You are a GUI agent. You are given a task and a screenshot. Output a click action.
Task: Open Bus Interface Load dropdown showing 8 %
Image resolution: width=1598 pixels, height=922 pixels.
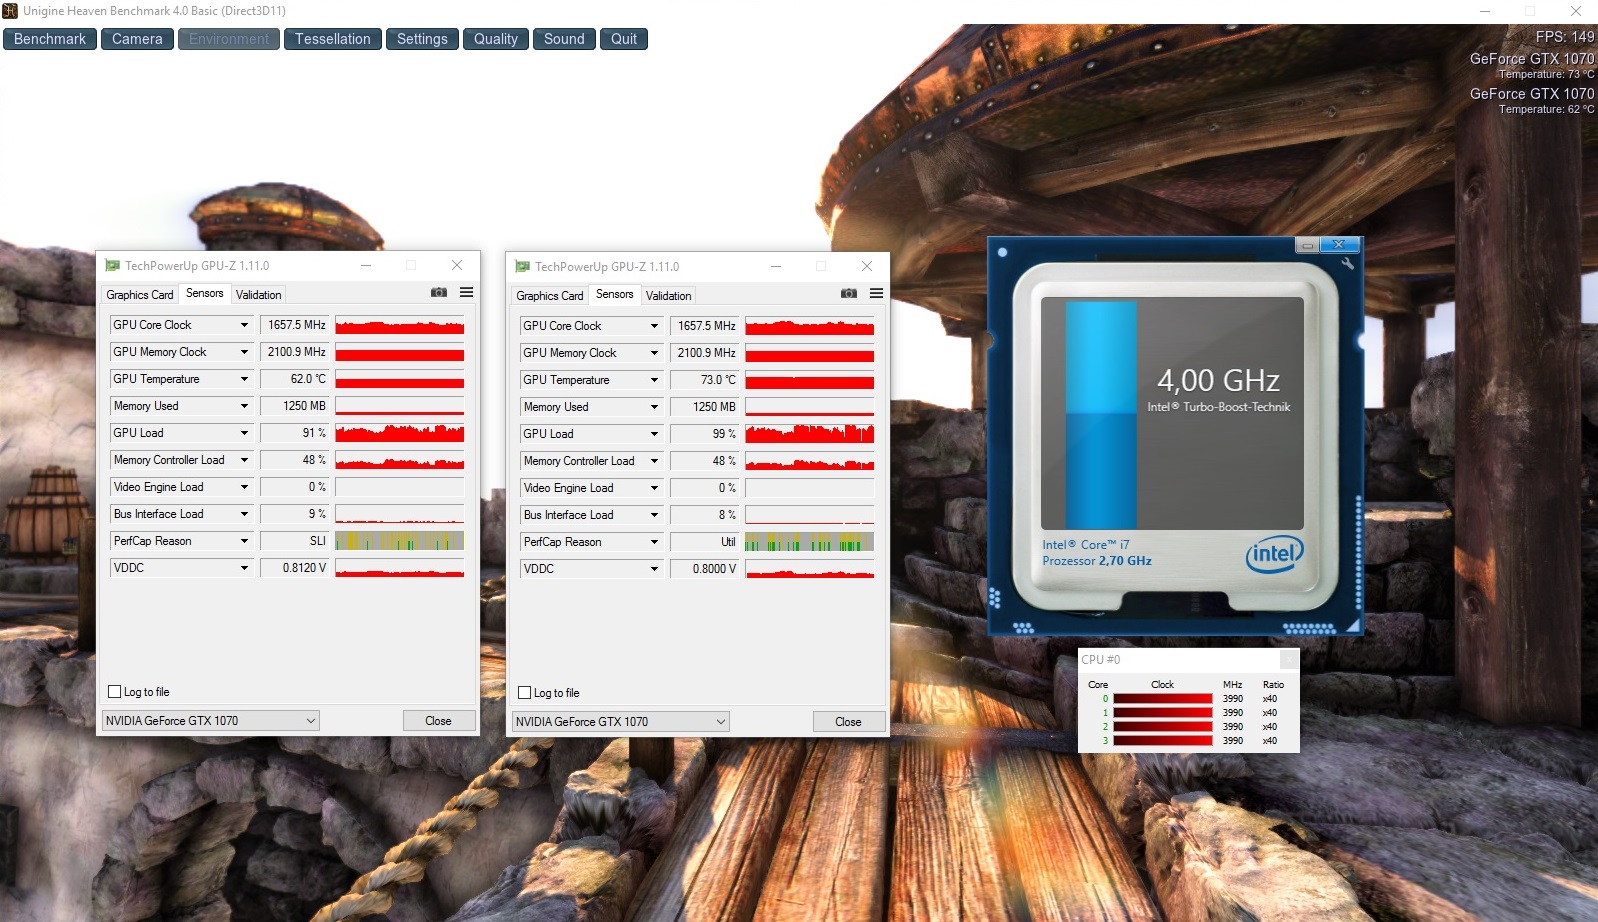tap(654, 515)
